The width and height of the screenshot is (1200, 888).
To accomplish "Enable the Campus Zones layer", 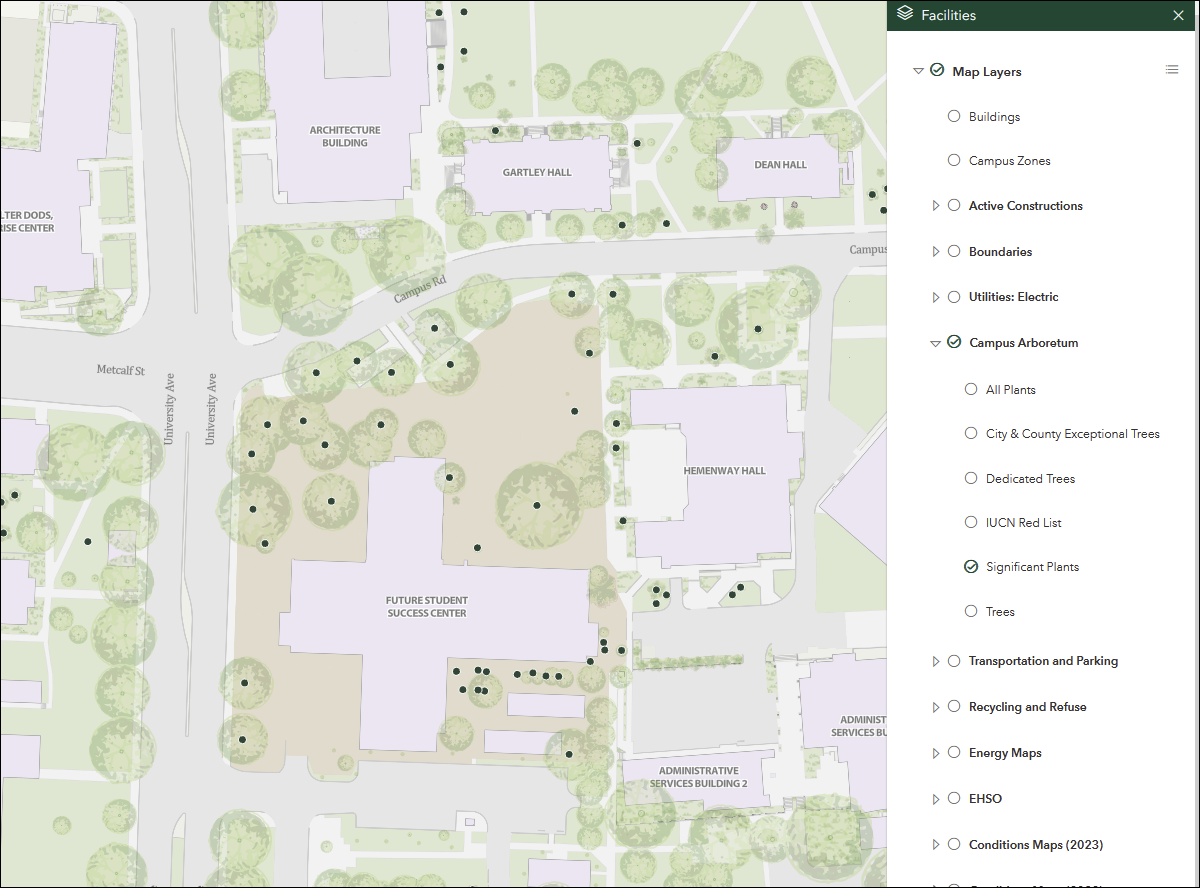I will click(x=953, y=160).
